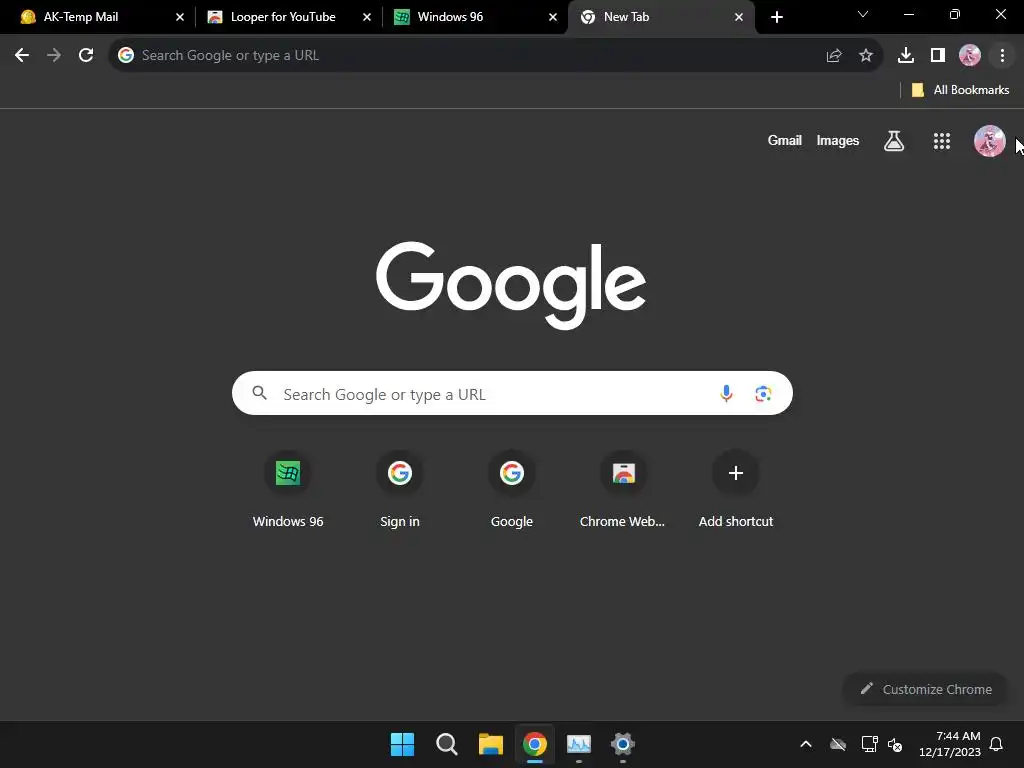Screen dimensions: 1024x768
Task: Open the notification bell
Action: pos(996,744)
